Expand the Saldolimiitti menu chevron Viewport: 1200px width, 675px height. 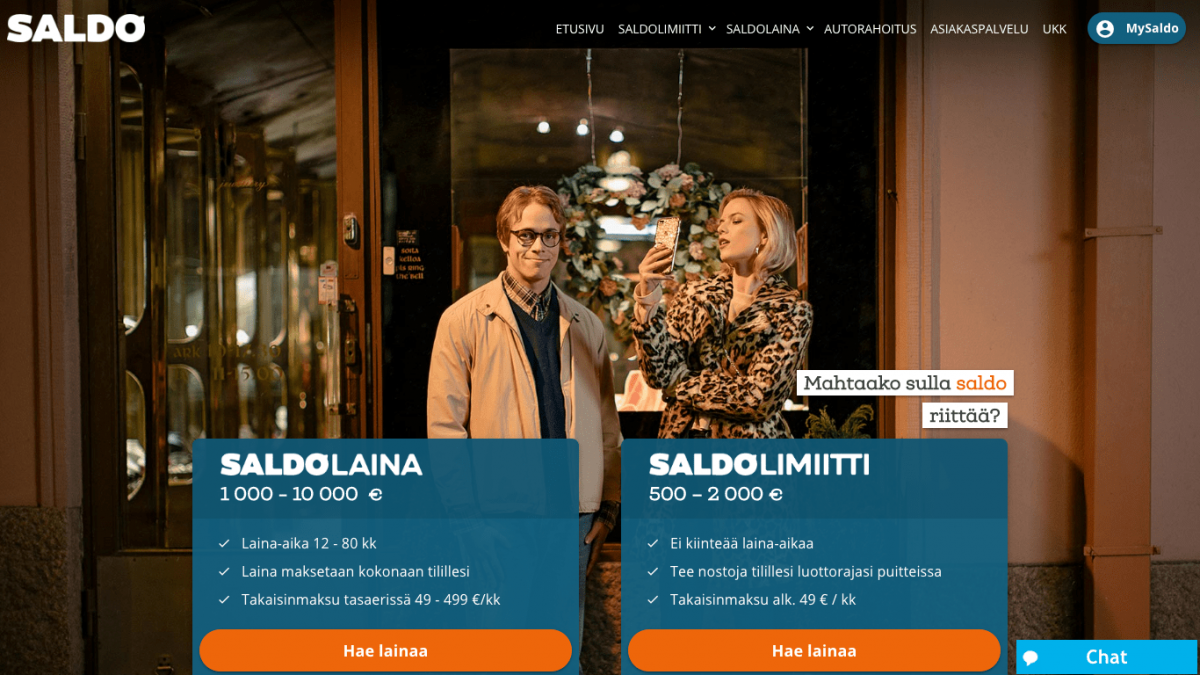coord(712,29)
